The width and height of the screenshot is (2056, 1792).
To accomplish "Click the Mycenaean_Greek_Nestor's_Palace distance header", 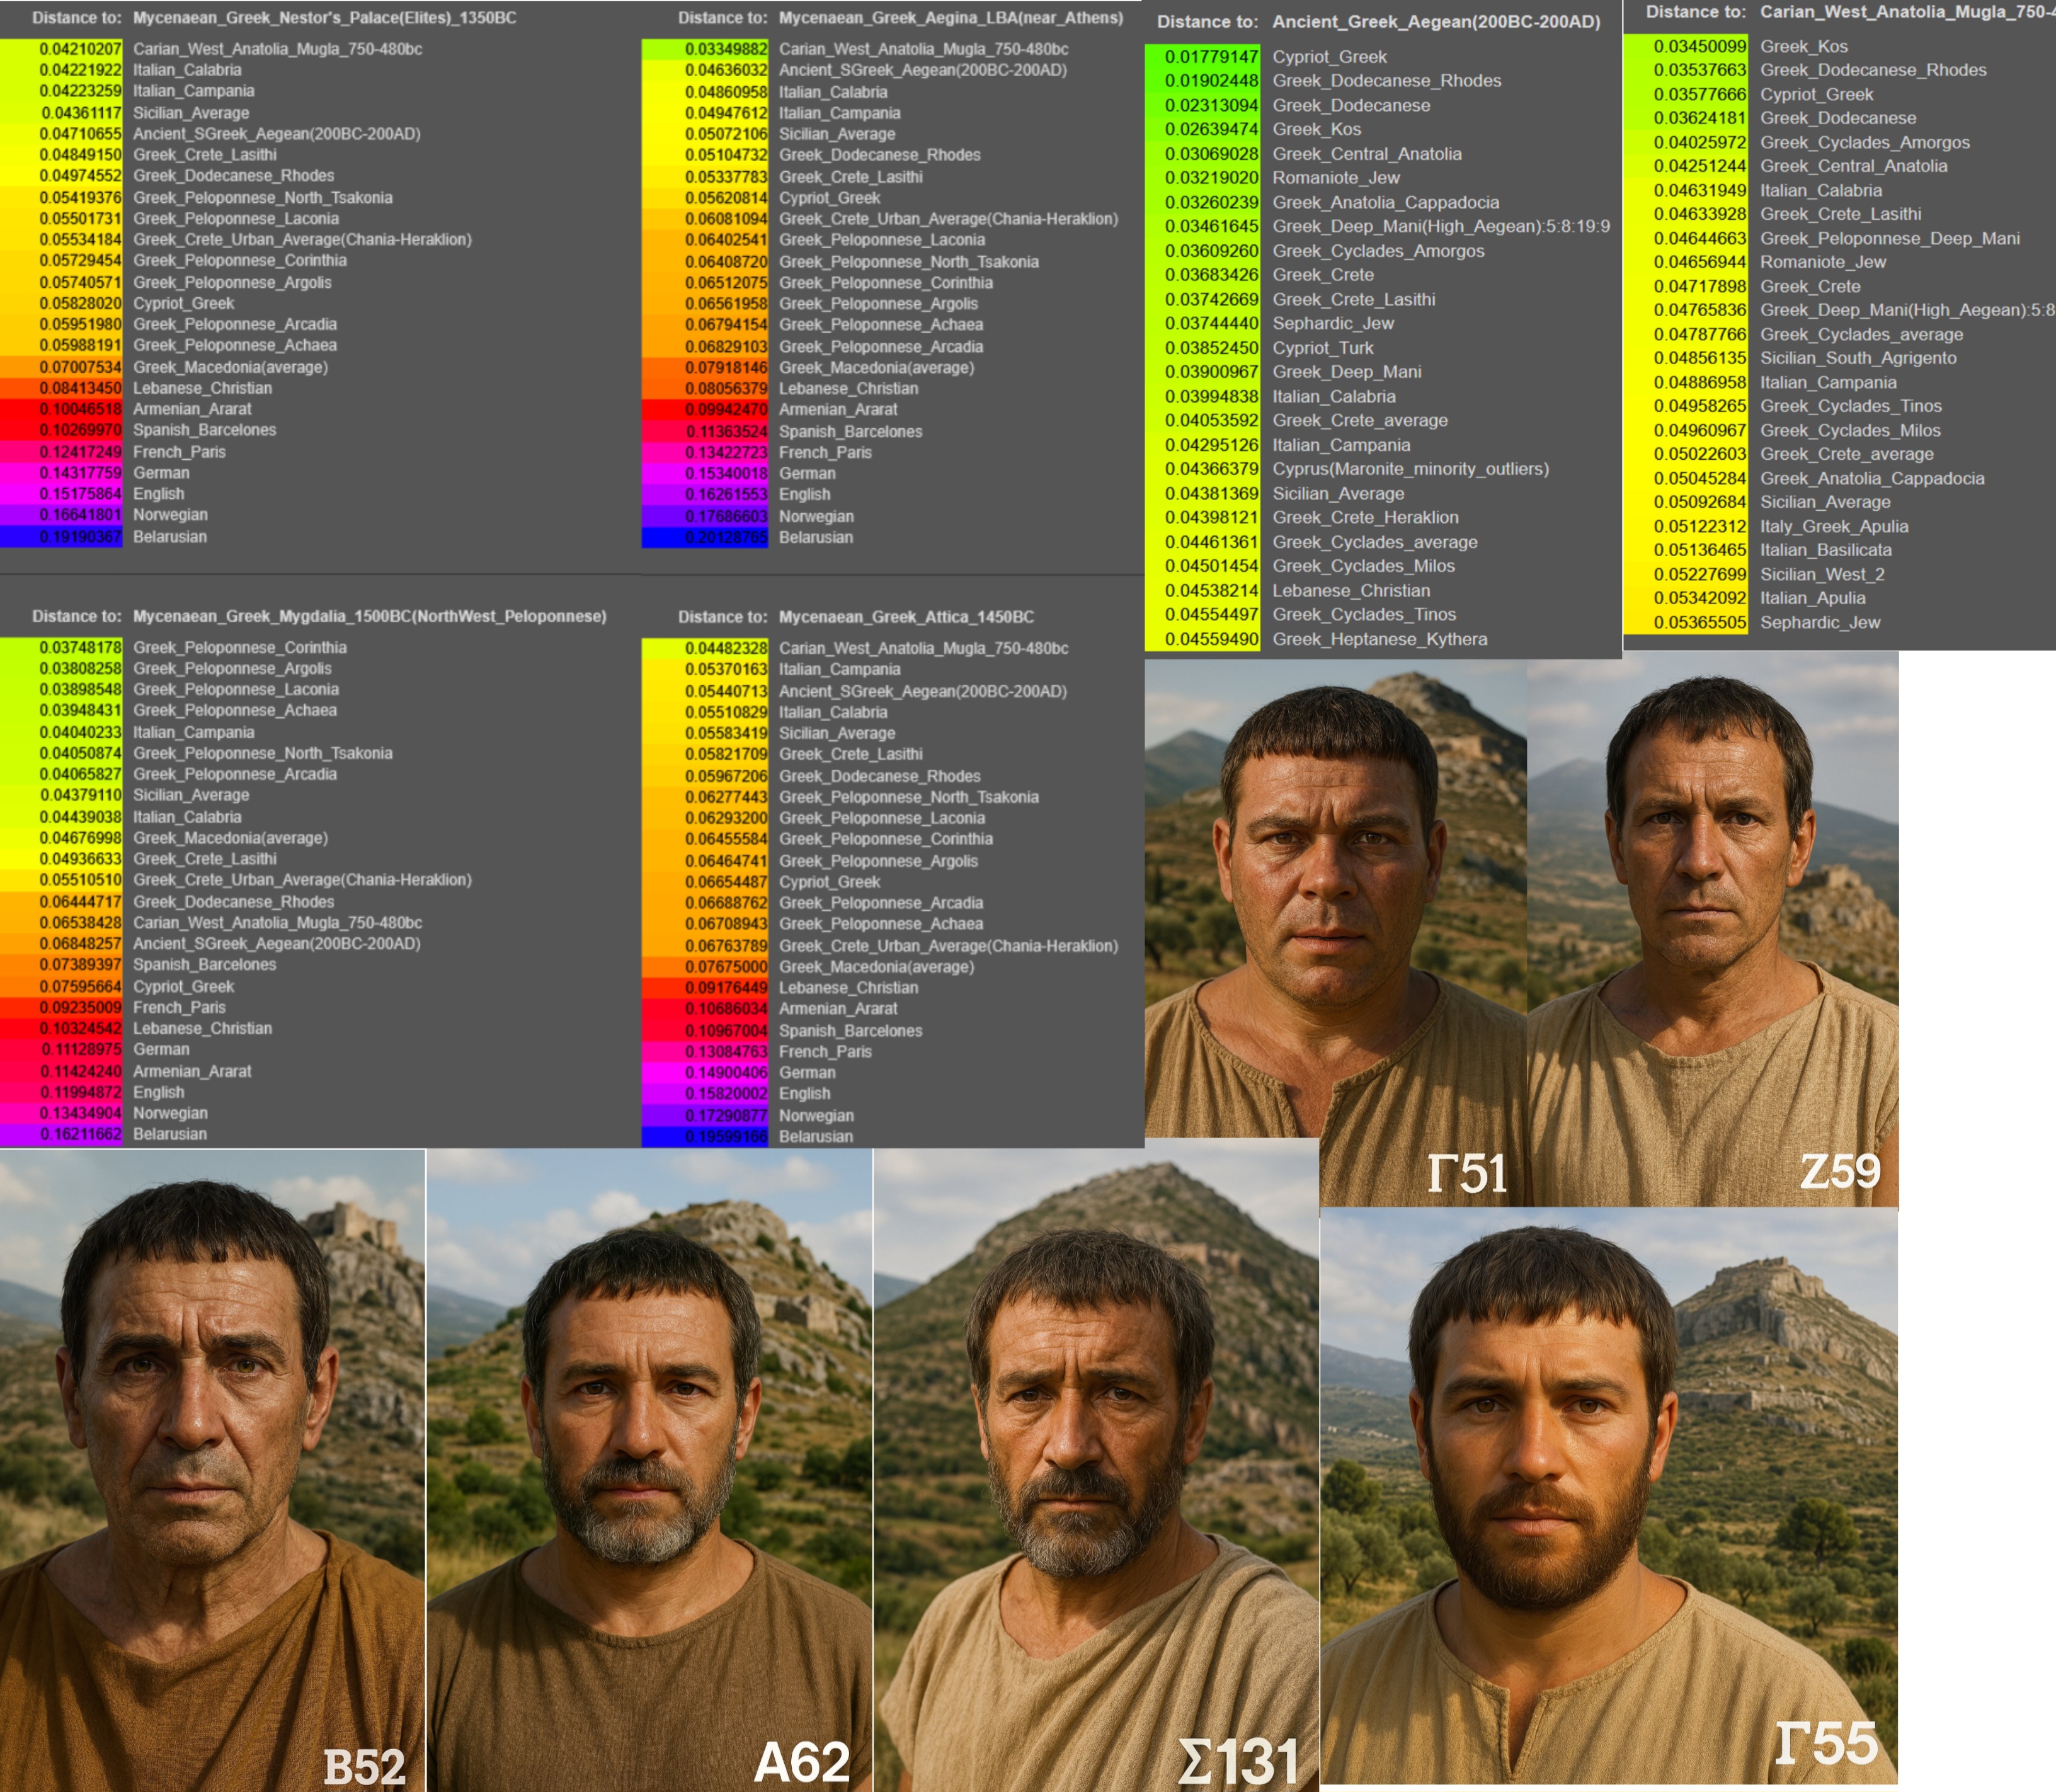I will 324,18.
